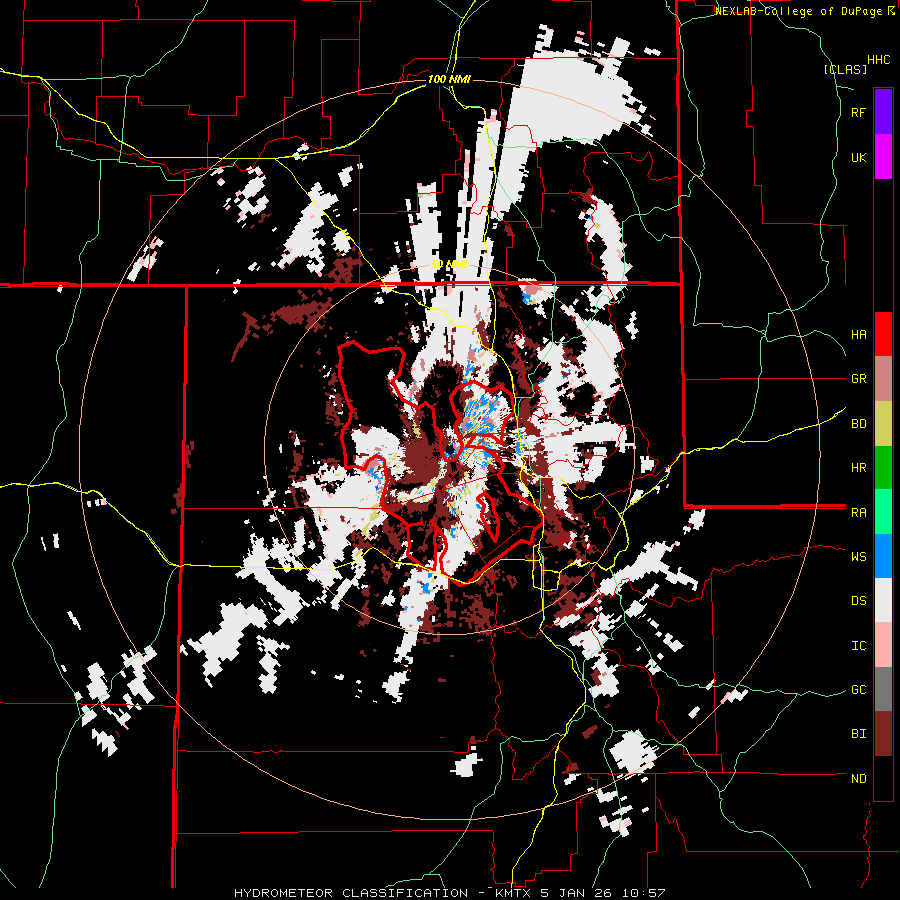This screenshot has width=900, height=900.
Task: Click the DS white legend swatch
Action: pos(883,600)
